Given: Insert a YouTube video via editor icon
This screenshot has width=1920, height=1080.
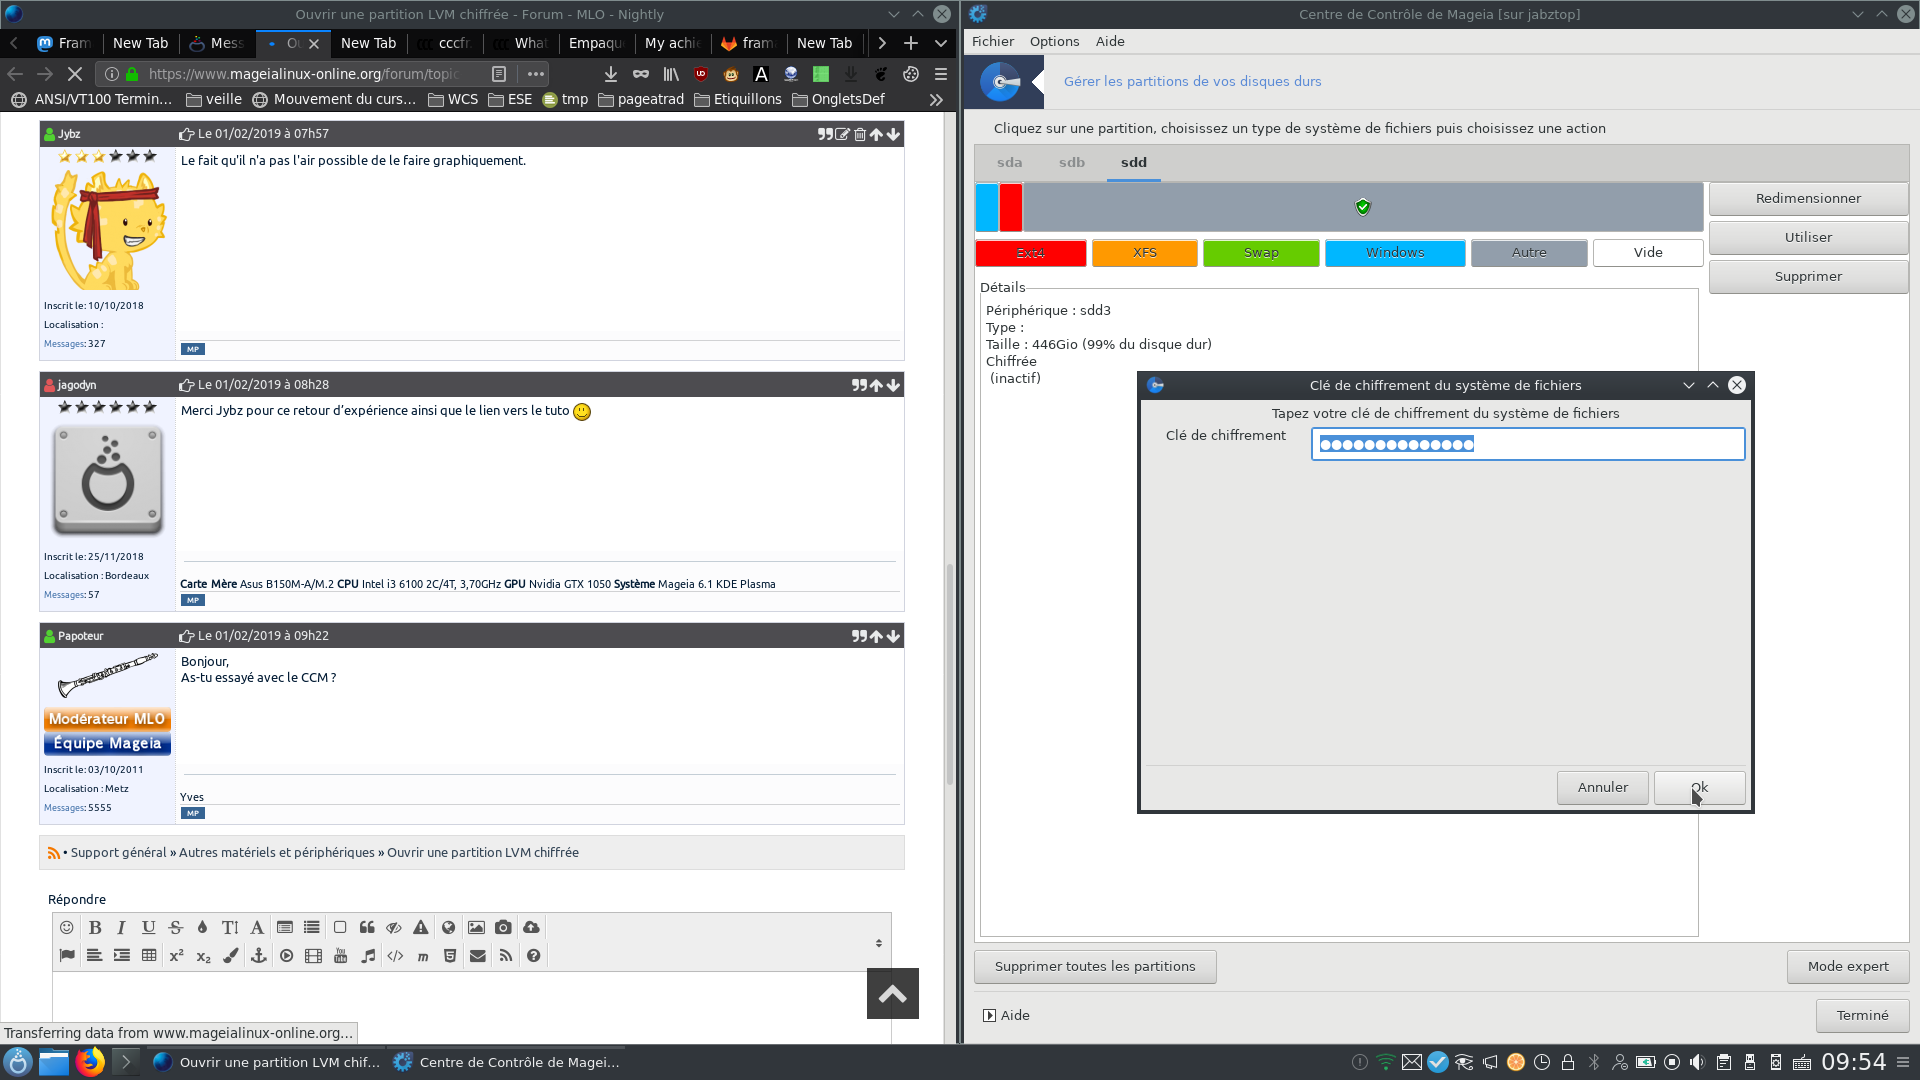Looking at the screenshot, I should click(x=340, y=956).
